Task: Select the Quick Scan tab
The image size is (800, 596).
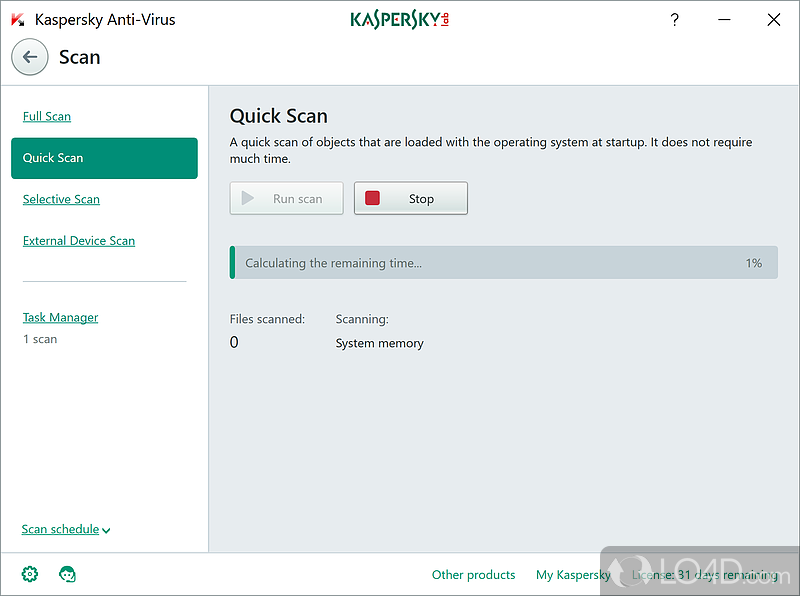Action: click(x=104, y=158)
